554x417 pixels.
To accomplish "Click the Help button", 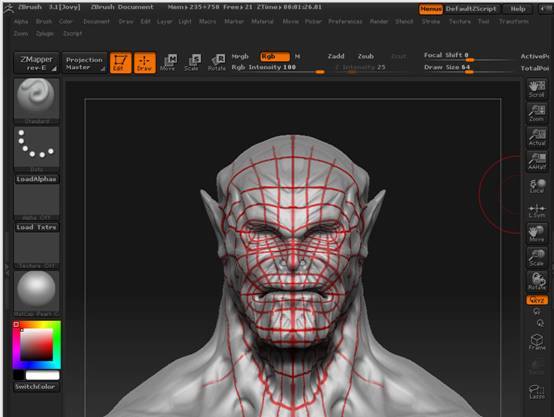I will (x=518, y=9).
